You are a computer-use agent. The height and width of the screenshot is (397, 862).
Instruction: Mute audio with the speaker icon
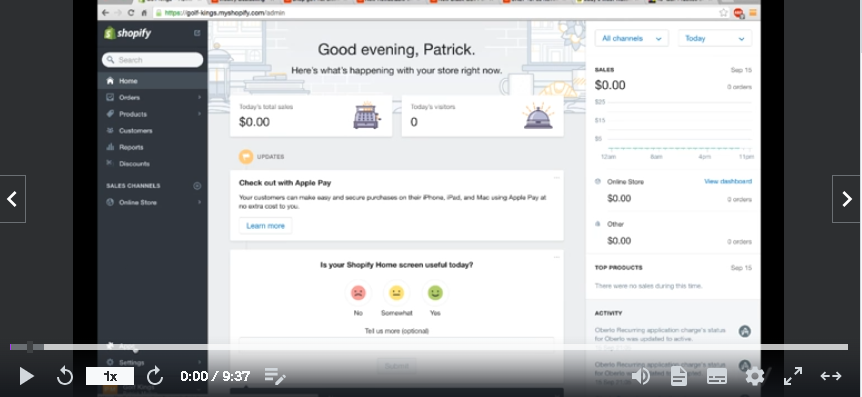(x=640, y=376)
